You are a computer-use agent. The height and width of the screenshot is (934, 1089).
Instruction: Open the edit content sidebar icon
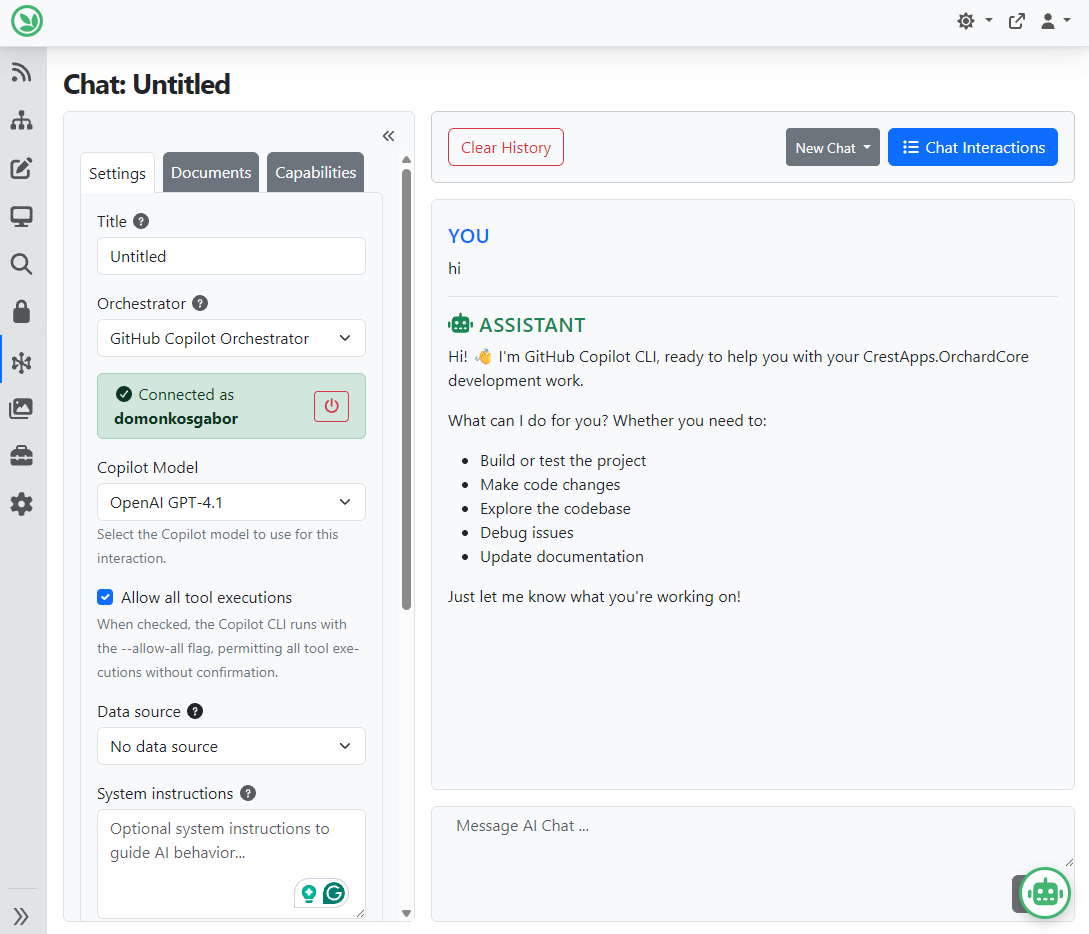click(x=22, y=168)
